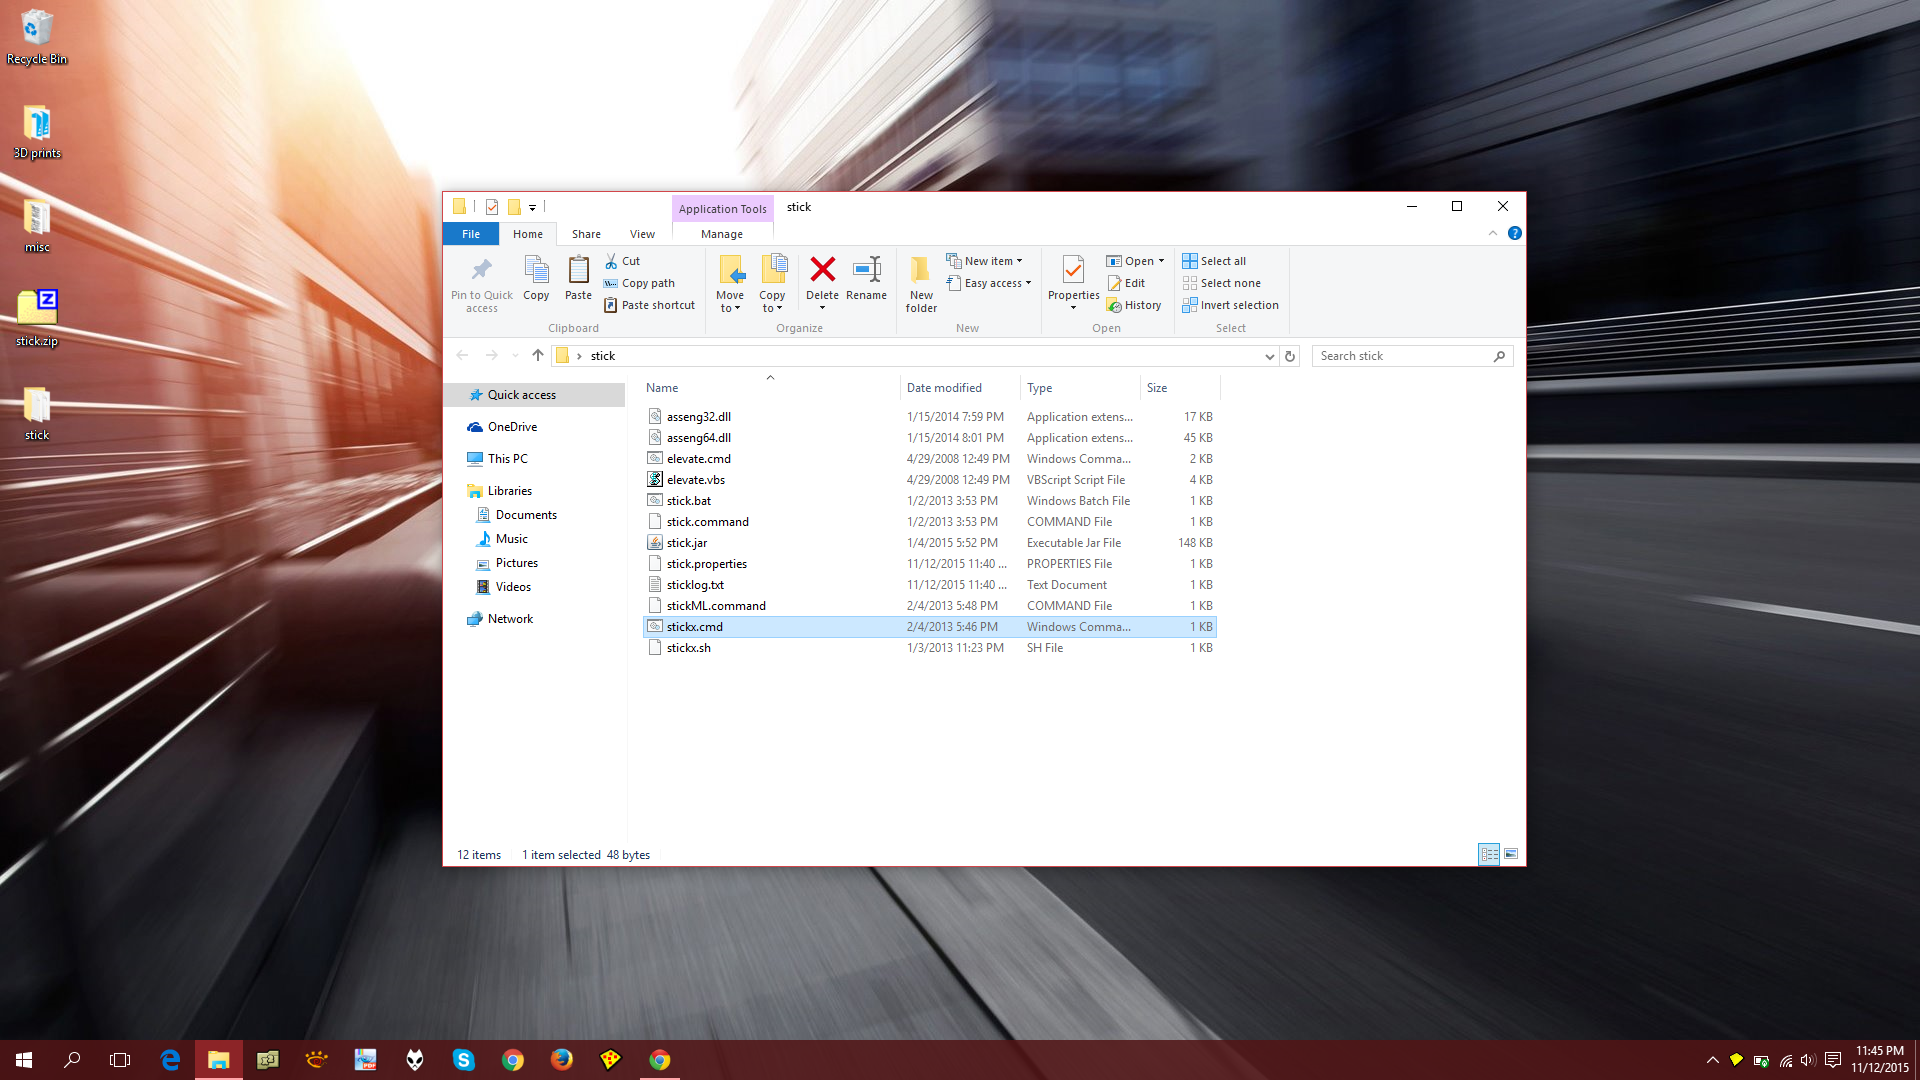Screen dimensions: 1920x1080
Task: Sort files by Date modified column
Action: pos(960,388)
